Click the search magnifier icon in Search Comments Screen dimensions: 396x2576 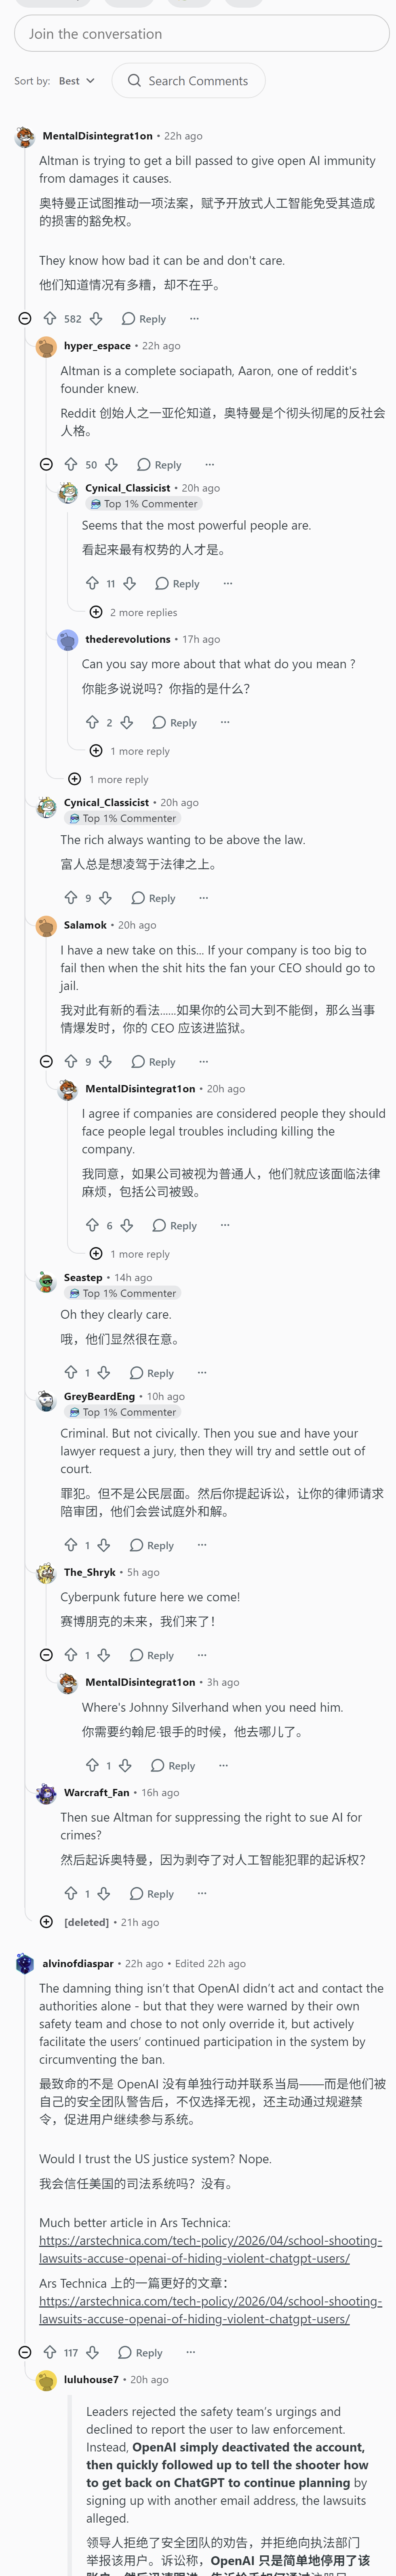(134, 81)
